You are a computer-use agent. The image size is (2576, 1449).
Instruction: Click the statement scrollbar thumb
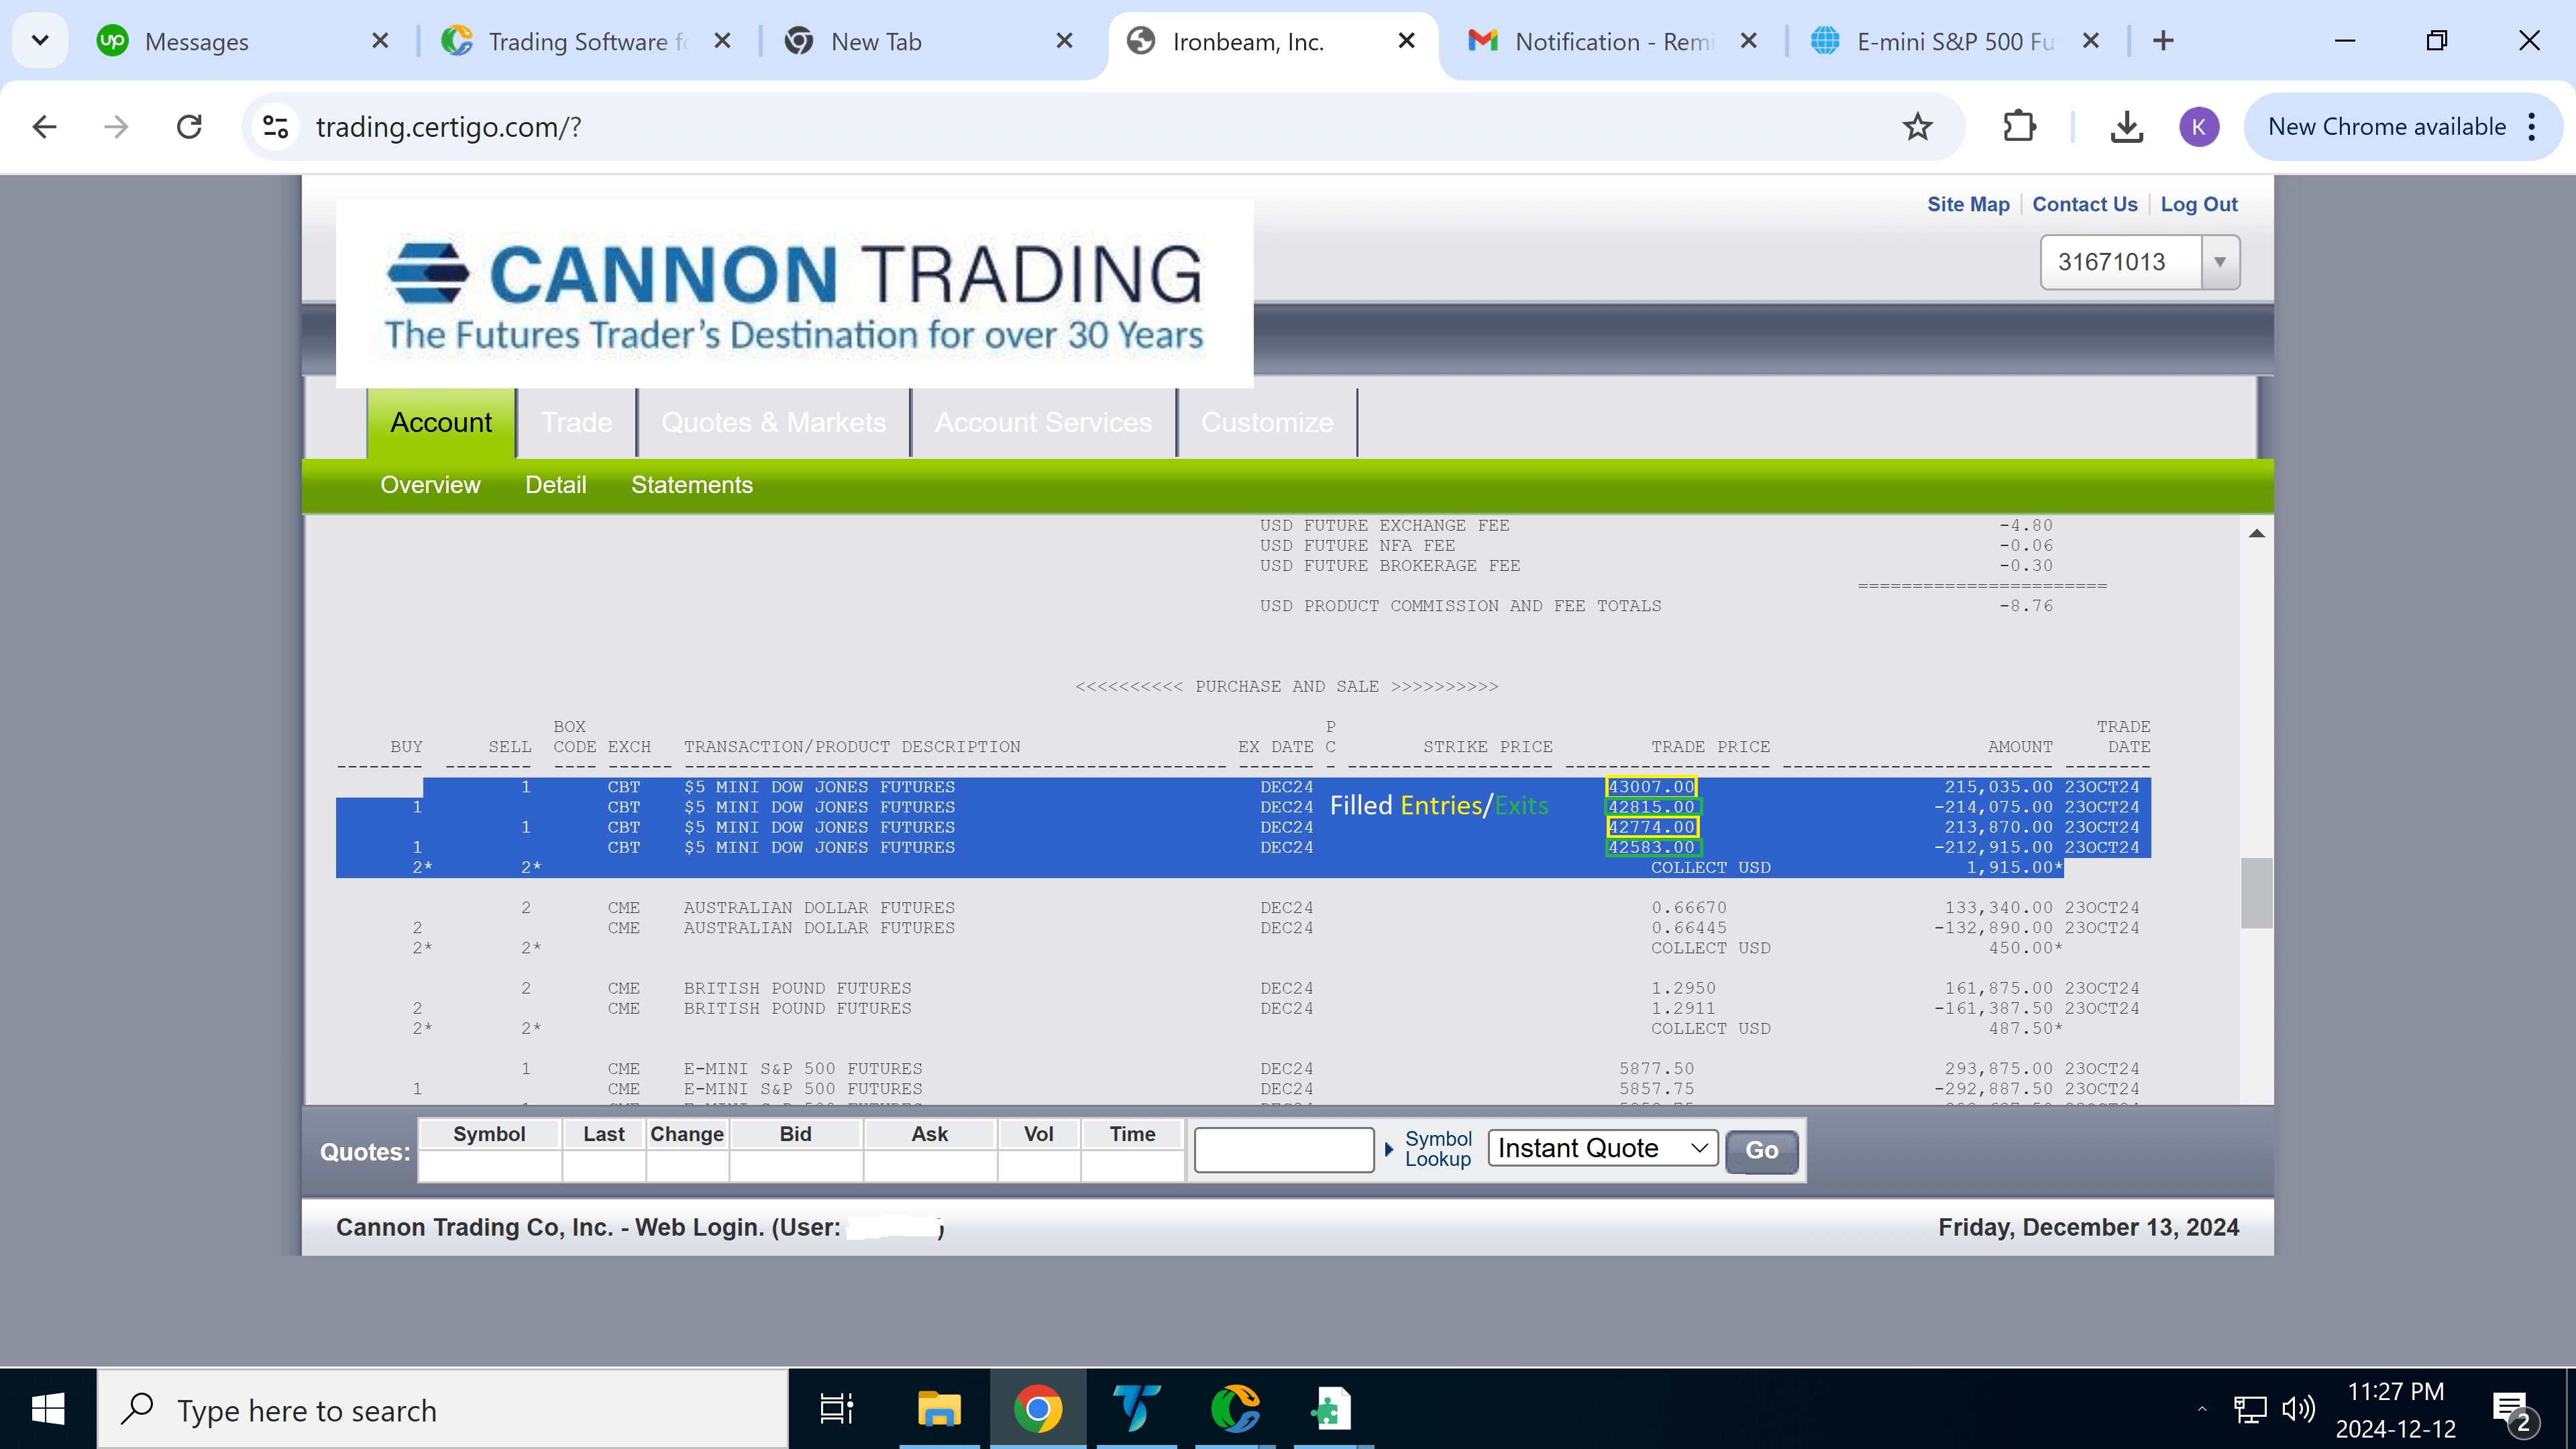2256,893
